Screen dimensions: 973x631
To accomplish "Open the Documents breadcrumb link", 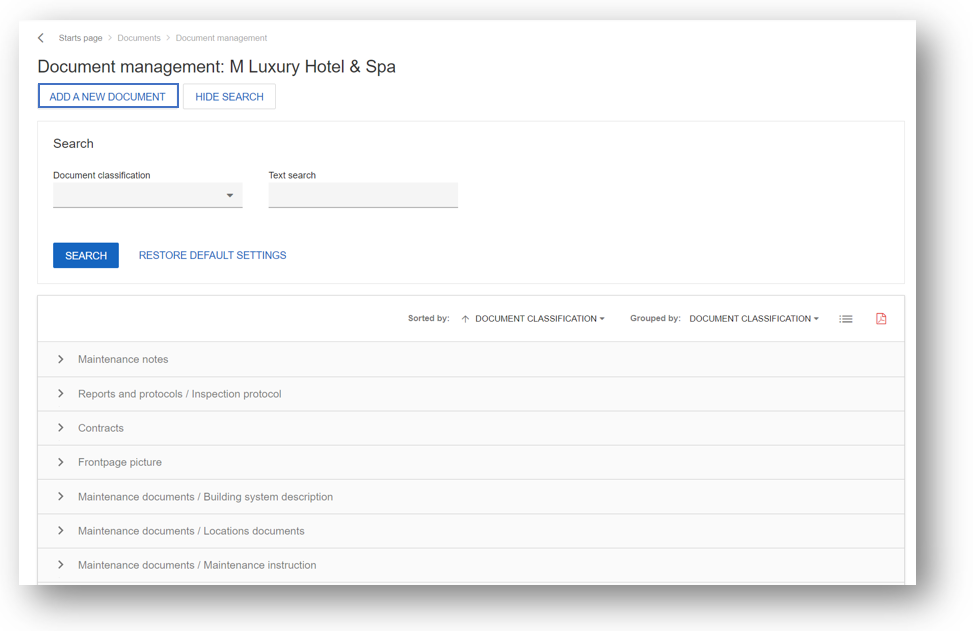I will [138, 37].
